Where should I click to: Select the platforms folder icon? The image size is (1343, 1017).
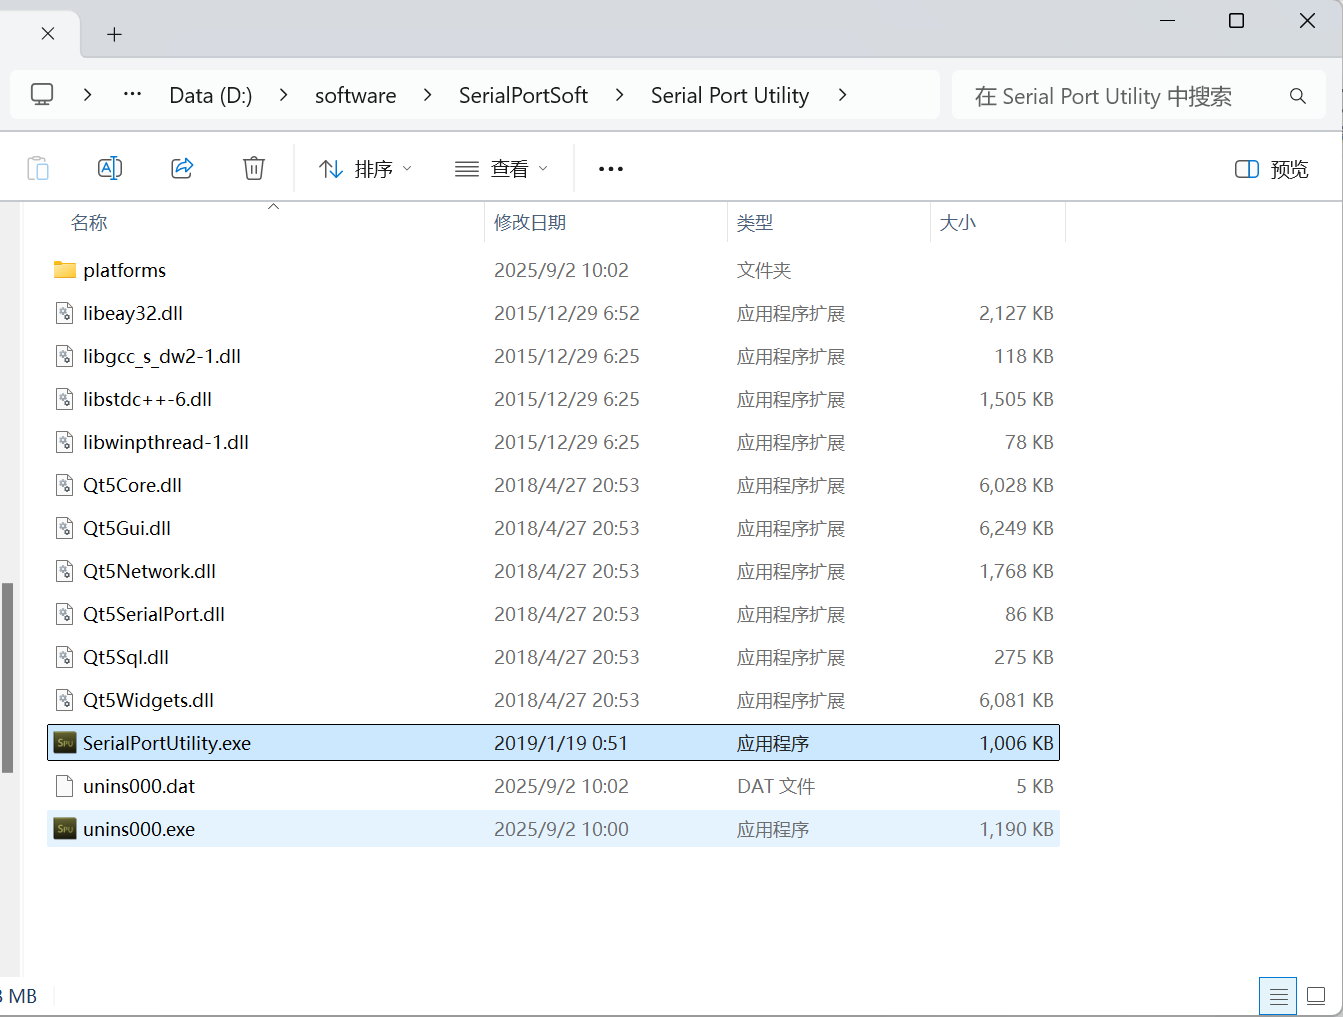coord(65,270)
